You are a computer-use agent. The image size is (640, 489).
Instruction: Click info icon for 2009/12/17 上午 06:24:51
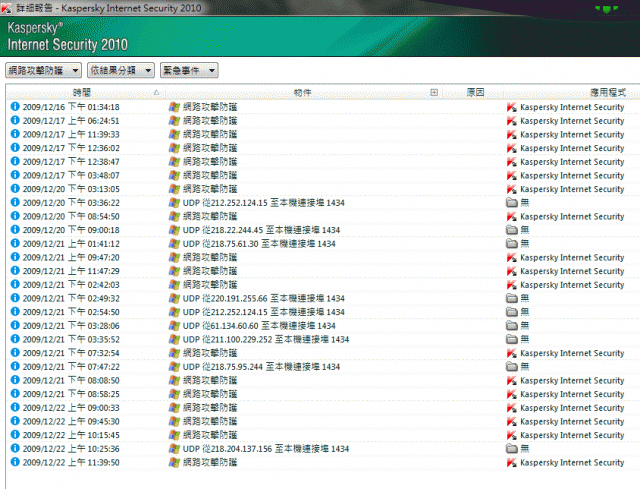click(x=15, y=120)
